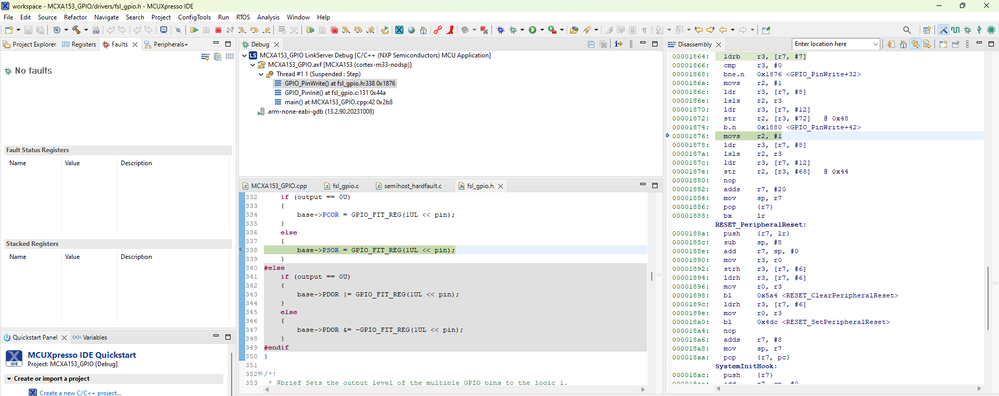The image size is (999, 396).
Task: Open the MCXA153_GPIO.cpp editor tab
Action: [275, 186]
